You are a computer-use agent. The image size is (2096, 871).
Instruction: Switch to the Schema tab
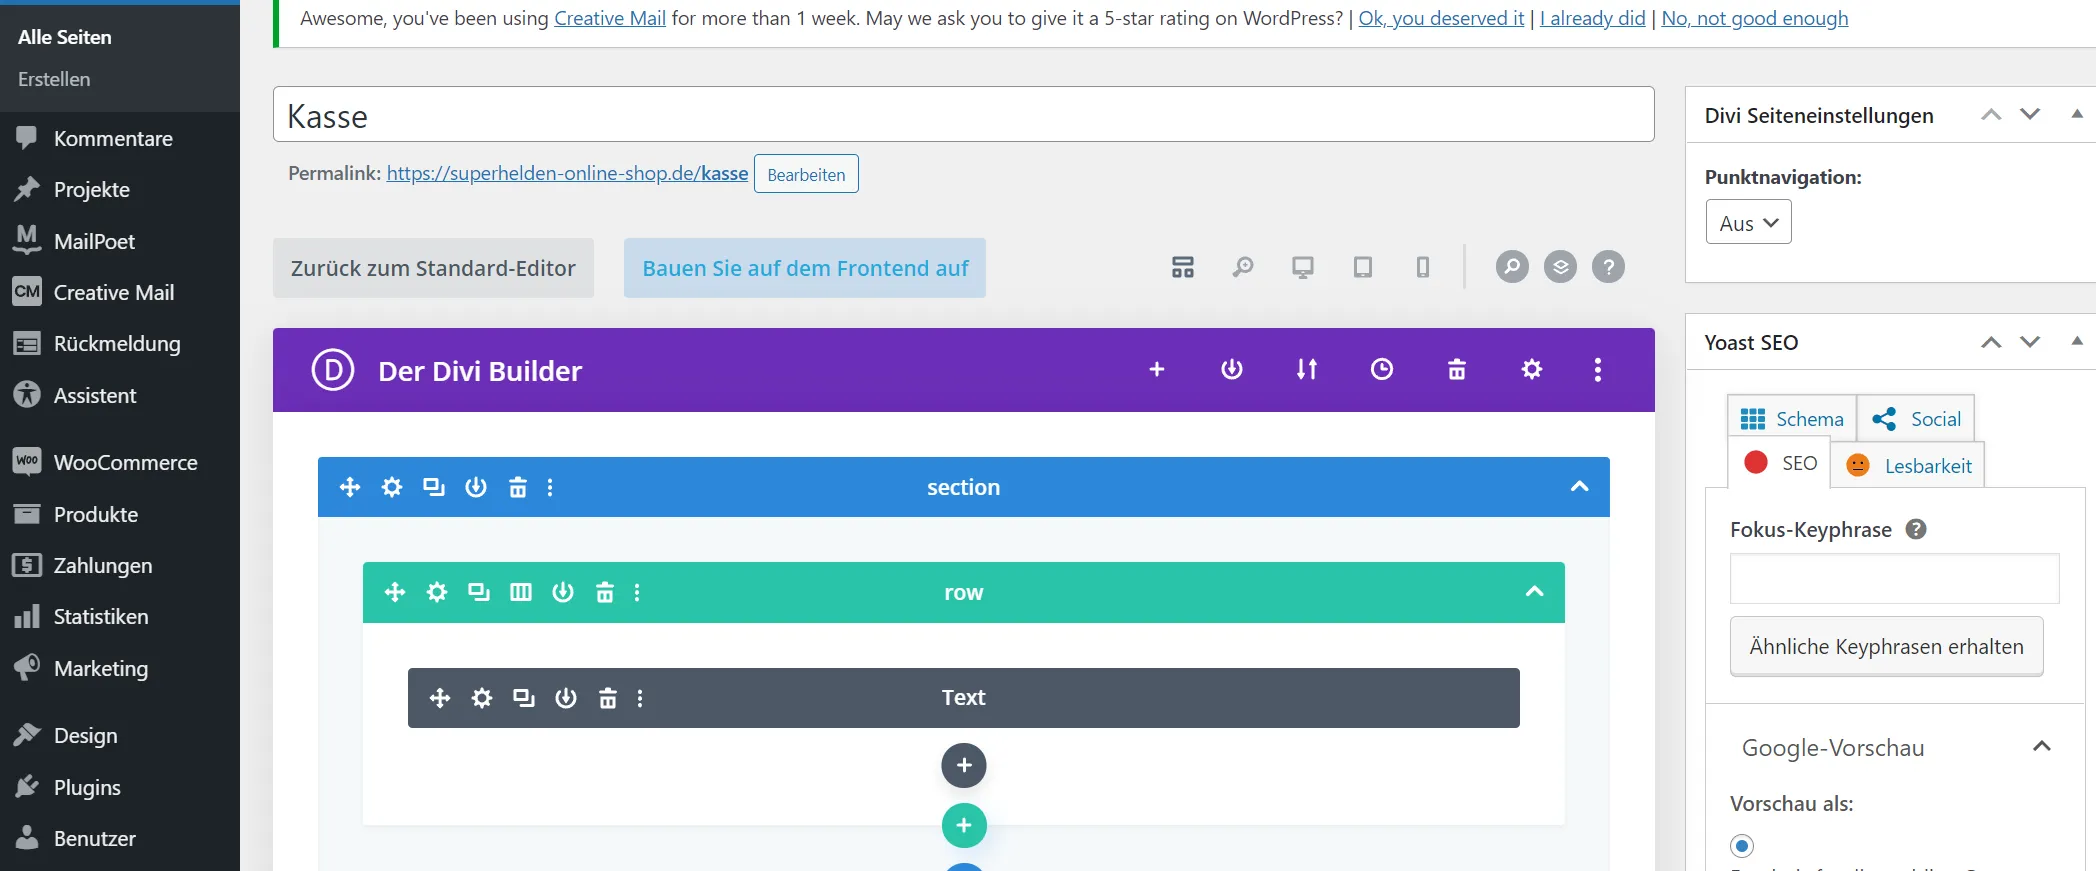(1792, 418)
